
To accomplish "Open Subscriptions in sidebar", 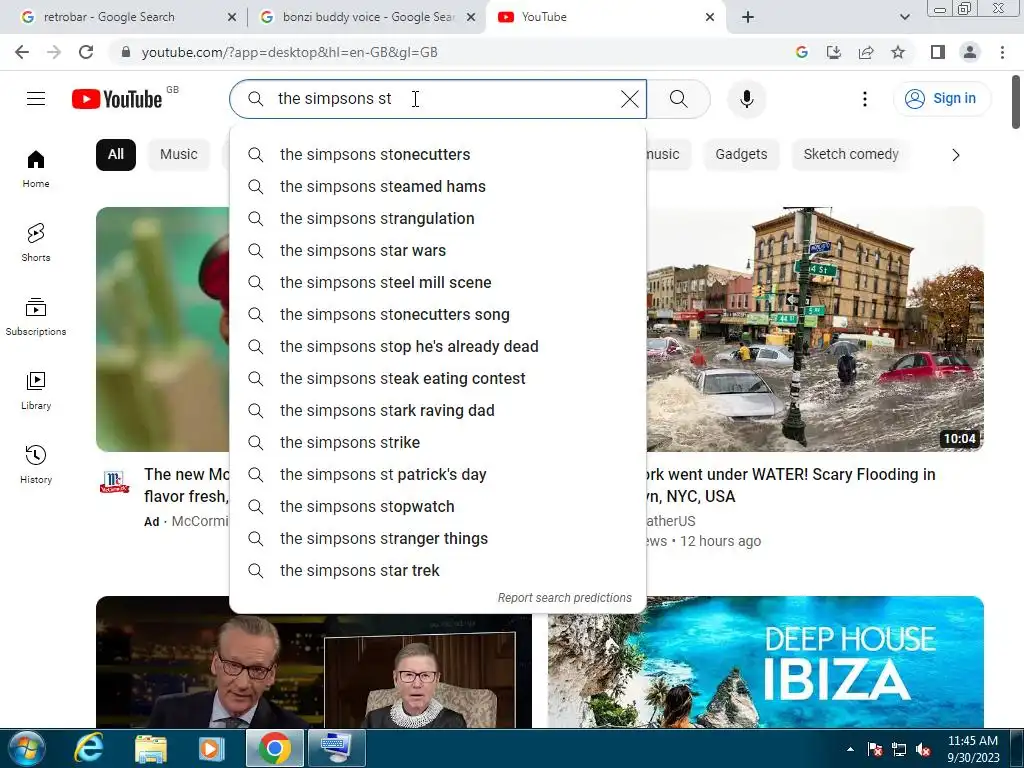I will point(36,317).
